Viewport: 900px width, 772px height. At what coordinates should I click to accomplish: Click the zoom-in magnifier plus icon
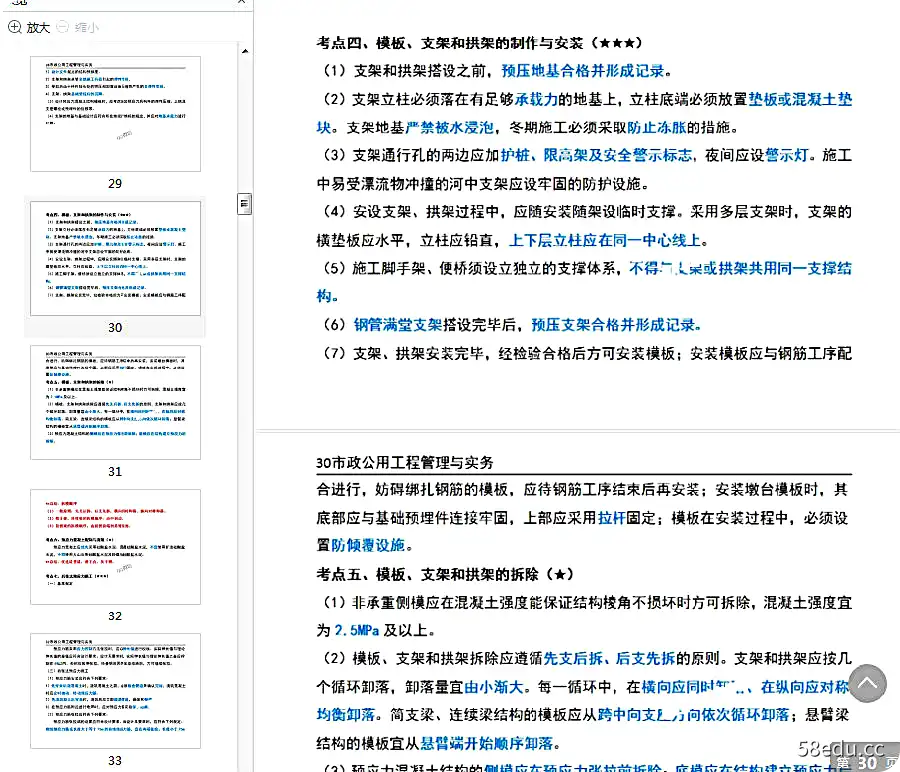click(14, 27)
